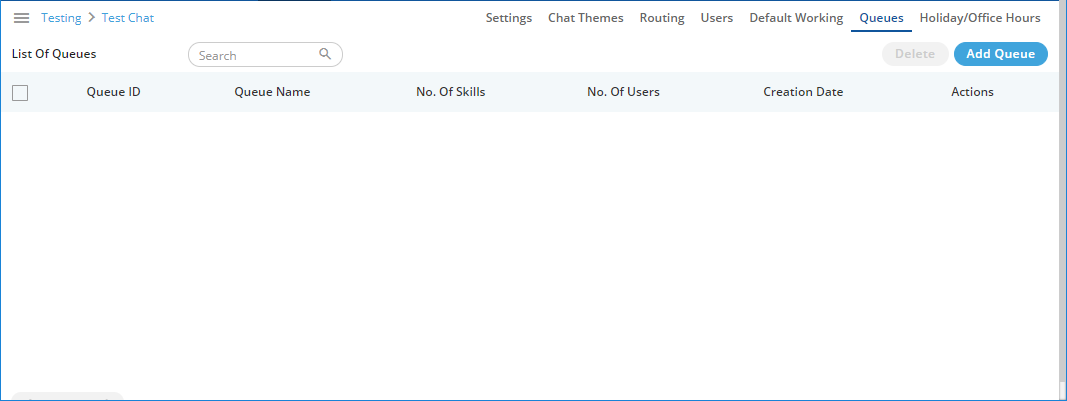Open the hamburger navigation menu
Image resolution: width=1067 pixels, height=401 pixels.
[x=21, y=18]
